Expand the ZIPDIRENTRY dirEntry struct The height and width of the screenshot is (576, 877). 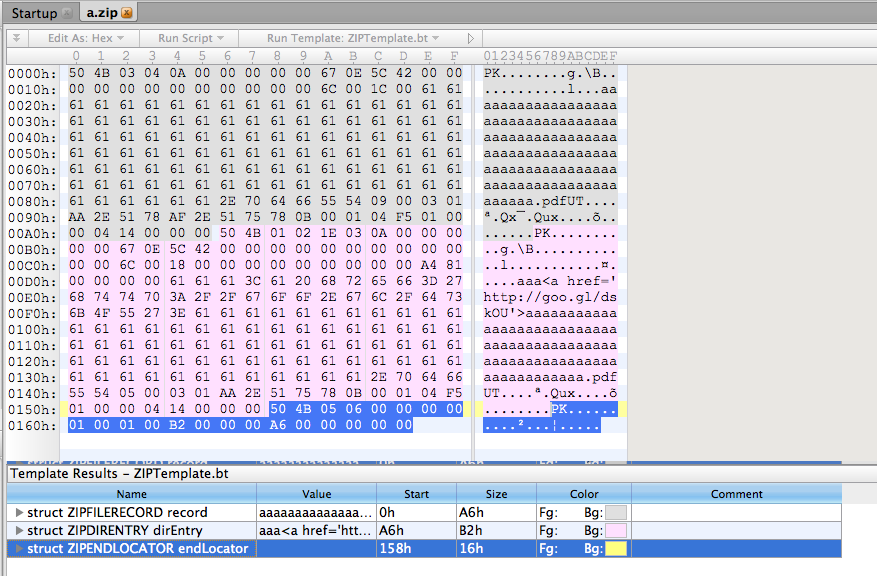click(20, 530)
